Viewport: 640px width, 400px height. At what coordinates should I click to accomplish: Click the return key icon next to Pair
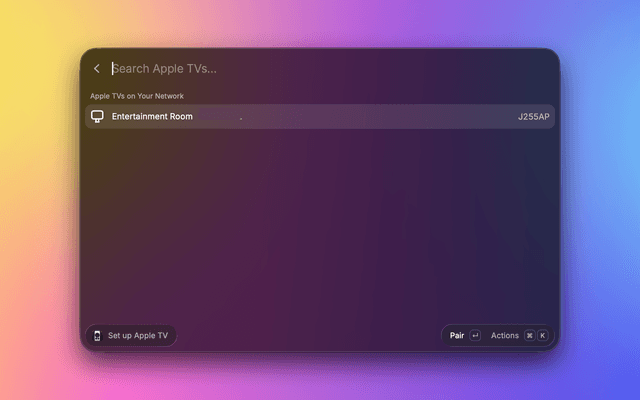[475, 336]
